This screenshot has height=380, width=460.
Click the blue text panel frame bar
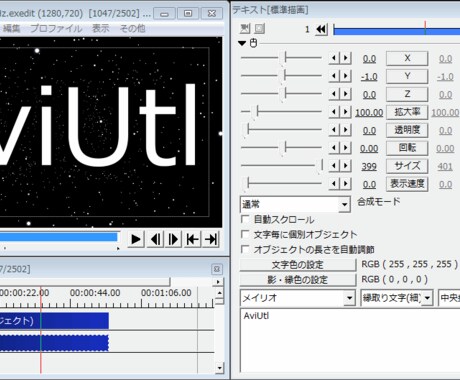pos(397,31)
